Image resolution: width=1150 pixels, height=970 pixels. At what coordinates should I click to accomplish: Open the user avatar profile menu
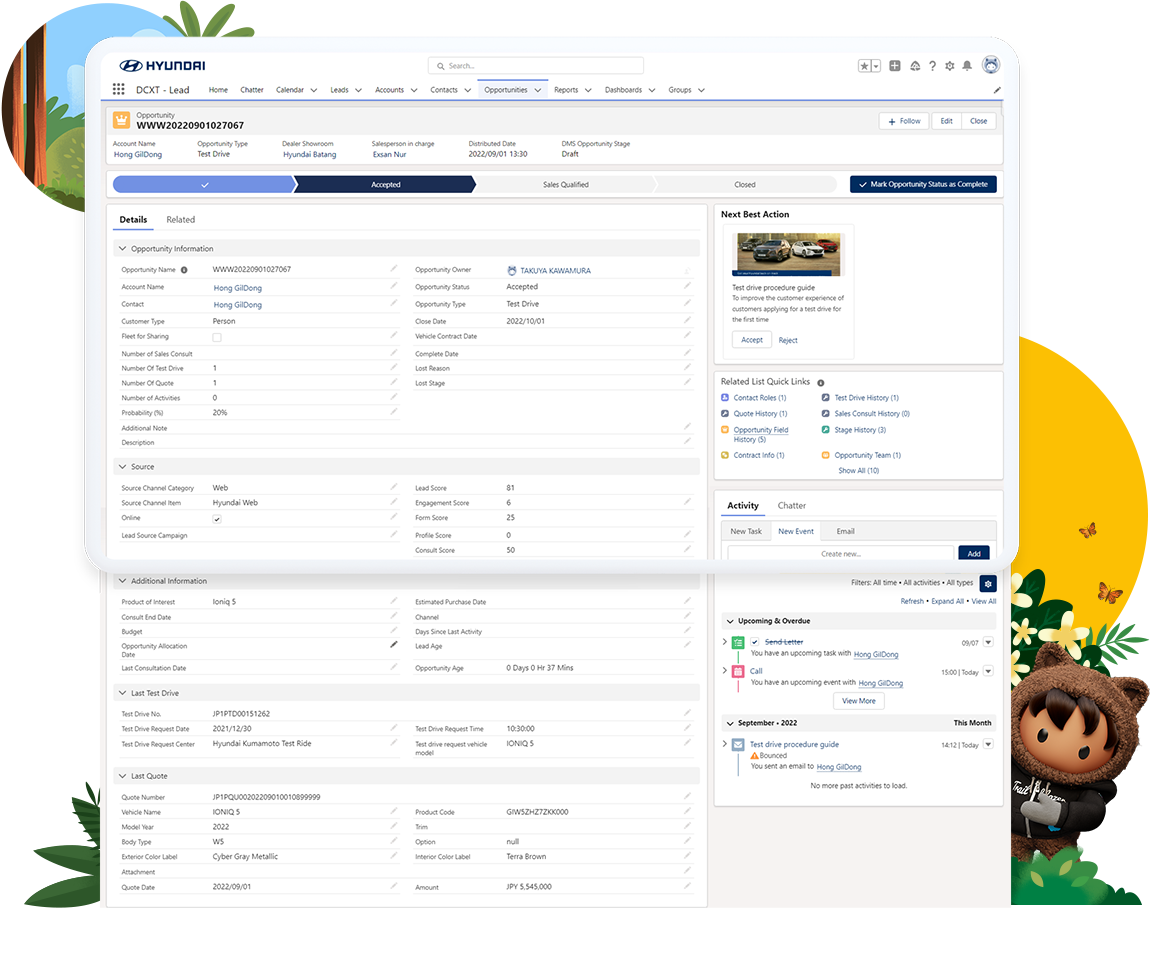tap(991, 65)
